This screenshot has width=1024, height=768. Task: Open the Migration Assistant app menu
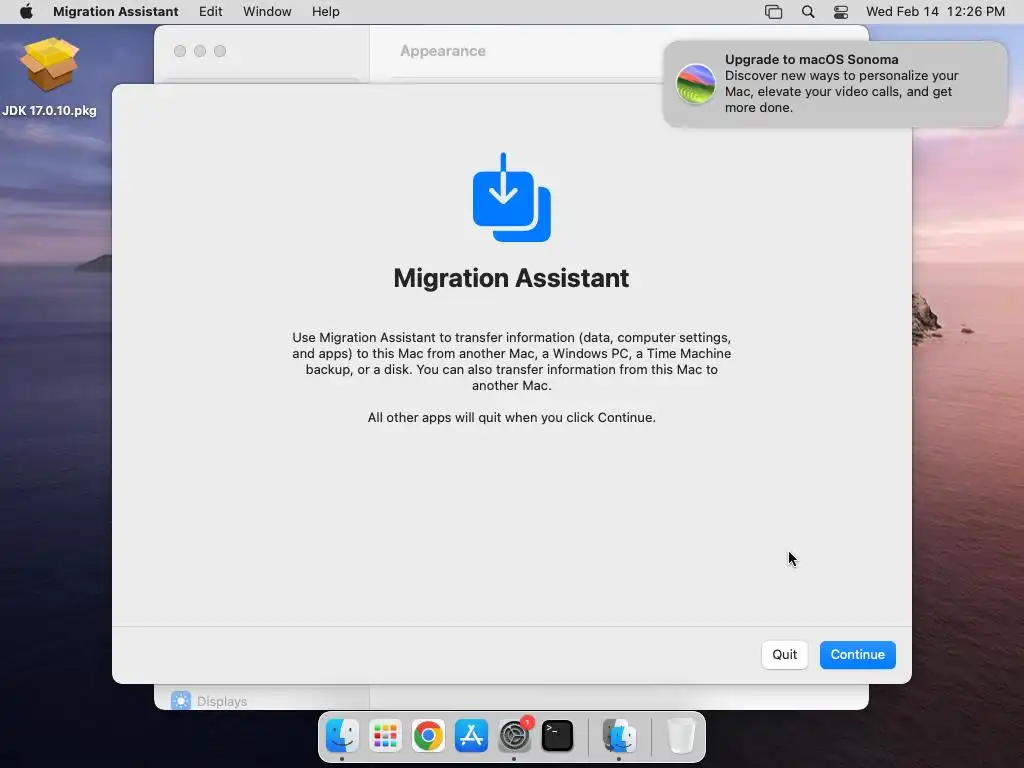[116, 11]
